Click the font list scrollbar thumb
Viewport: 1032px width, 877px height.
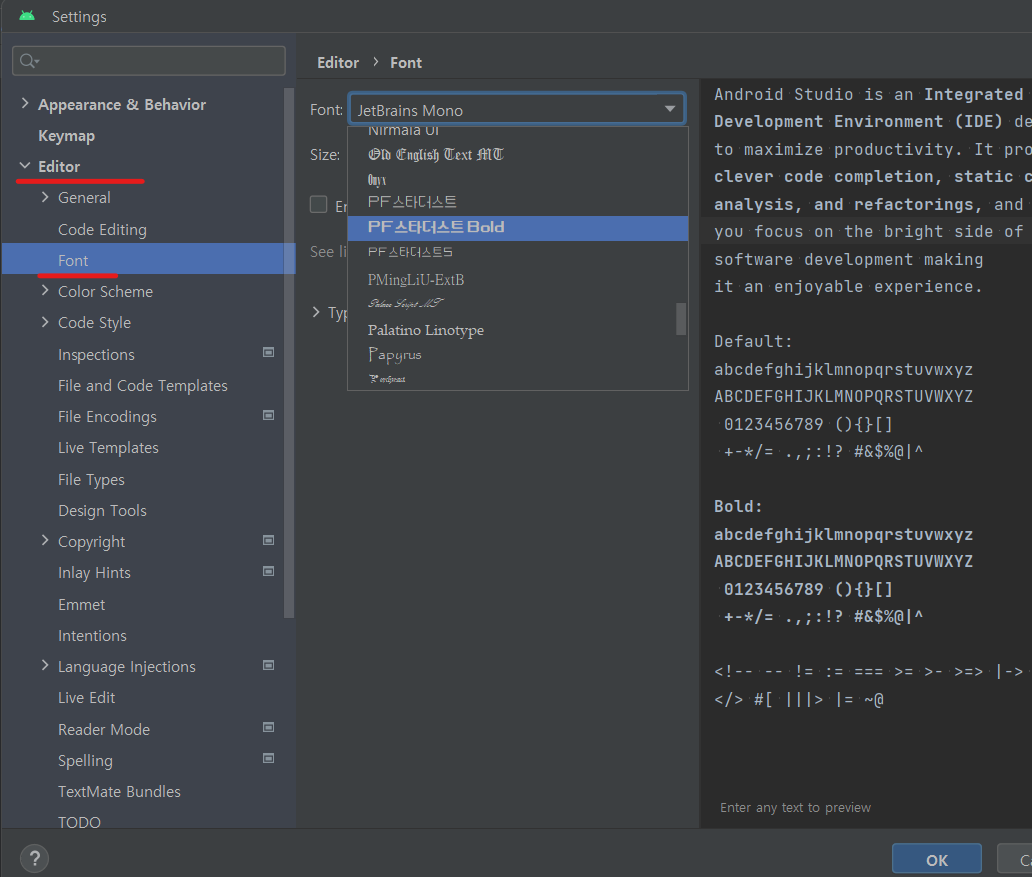coord(681,319)
